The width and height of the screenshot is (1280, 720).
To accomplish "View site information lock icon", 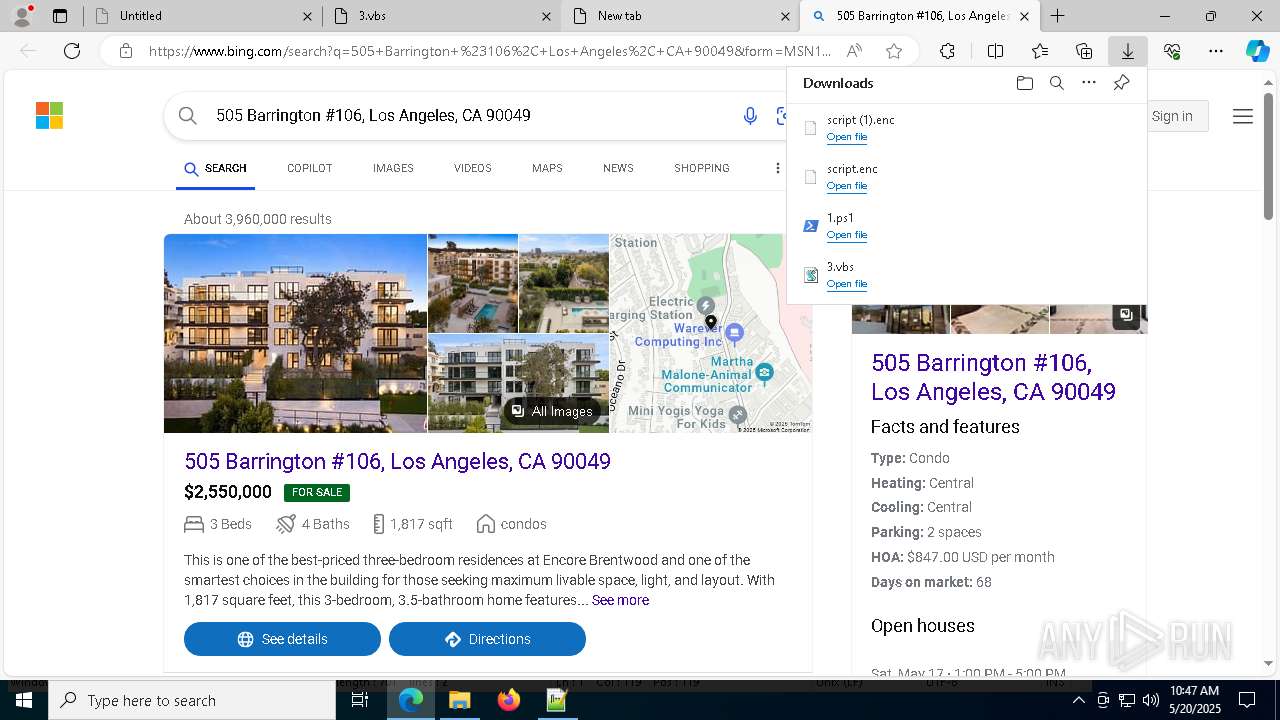I will click(x=125, y=51).
